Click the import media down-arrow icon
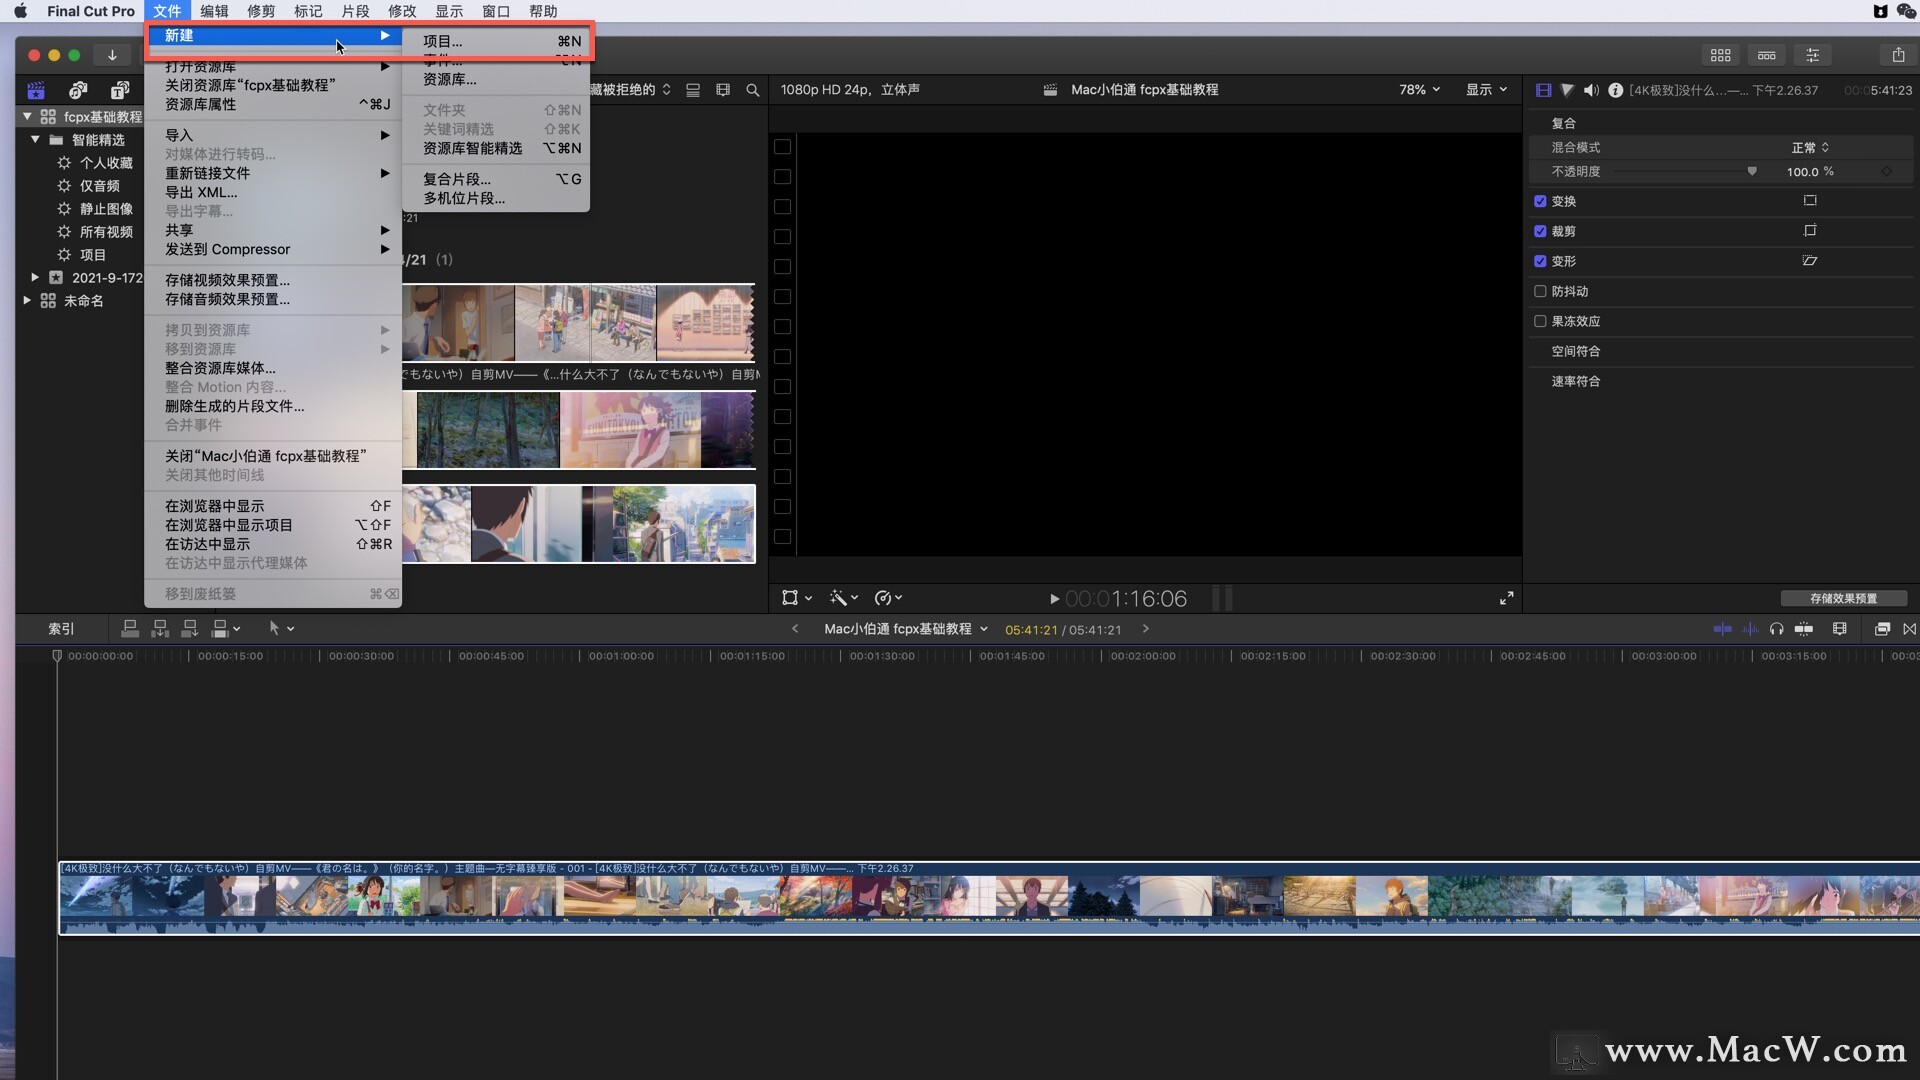 tap(112, 55)
